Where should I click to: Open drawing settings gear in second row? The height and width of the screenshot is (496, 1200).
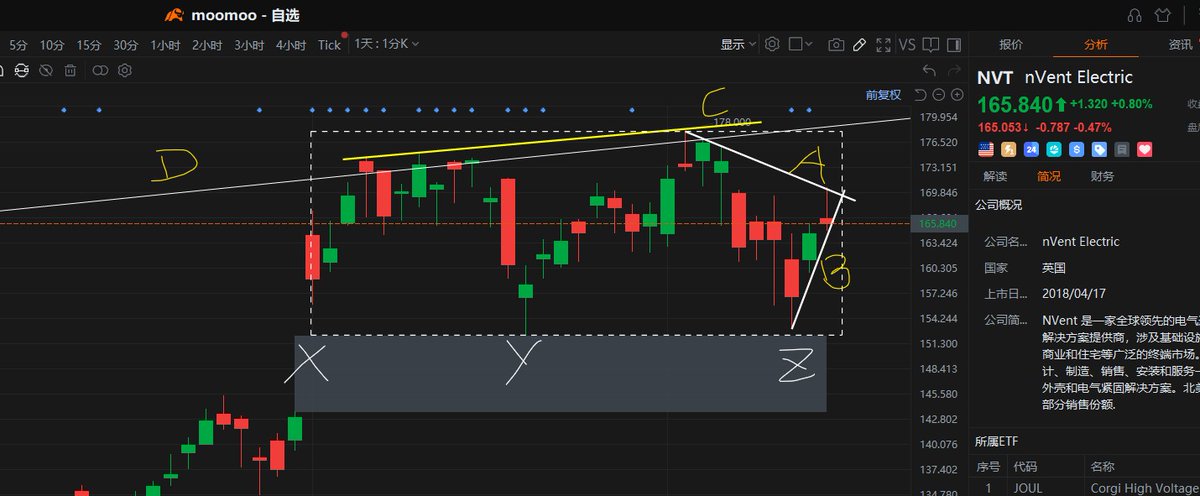coord(125,70)
